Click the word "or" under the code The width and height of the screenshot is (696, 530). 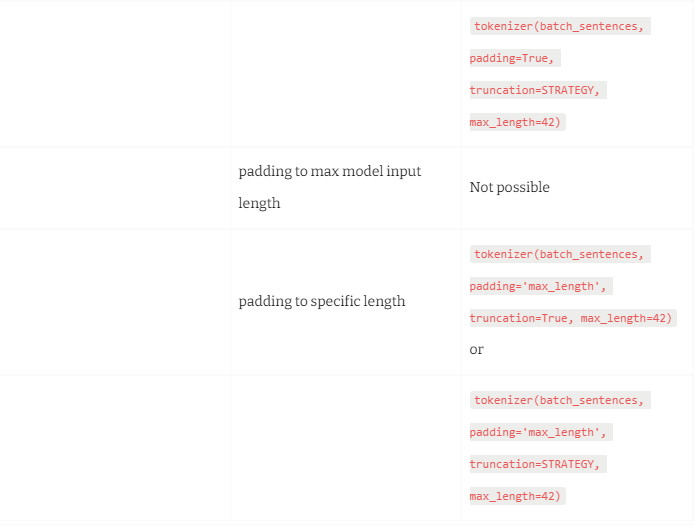coord(477,349)
